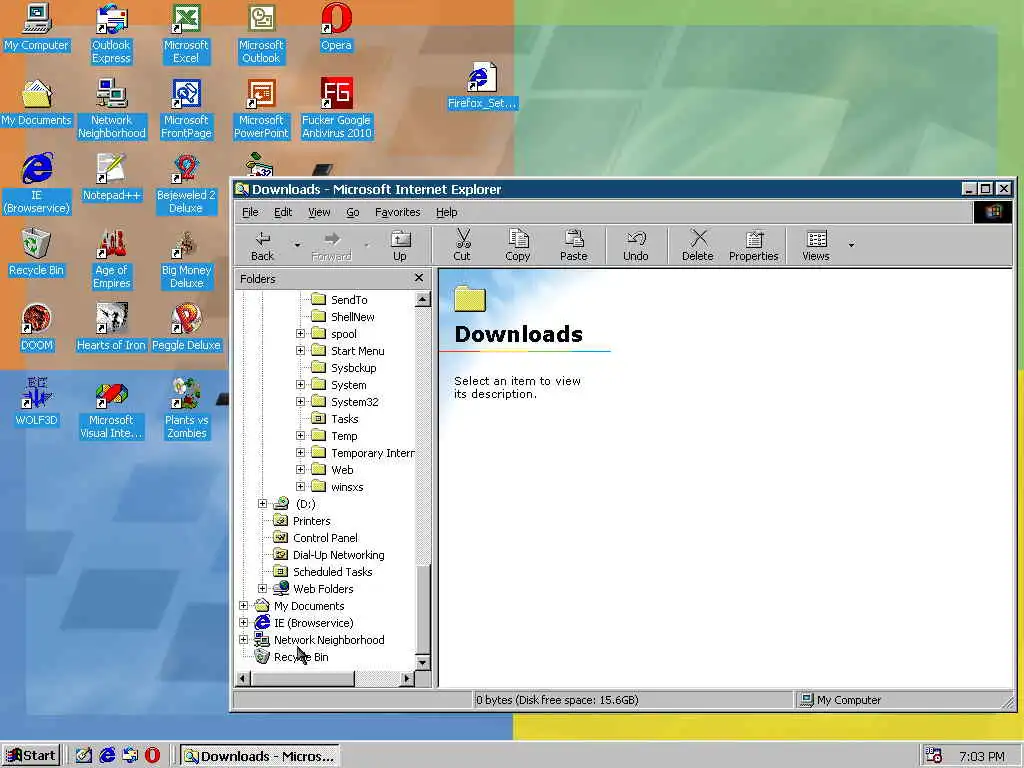Click the Copy toolbar icon
The image size is (1024, 768).
[x=518, y=246]
